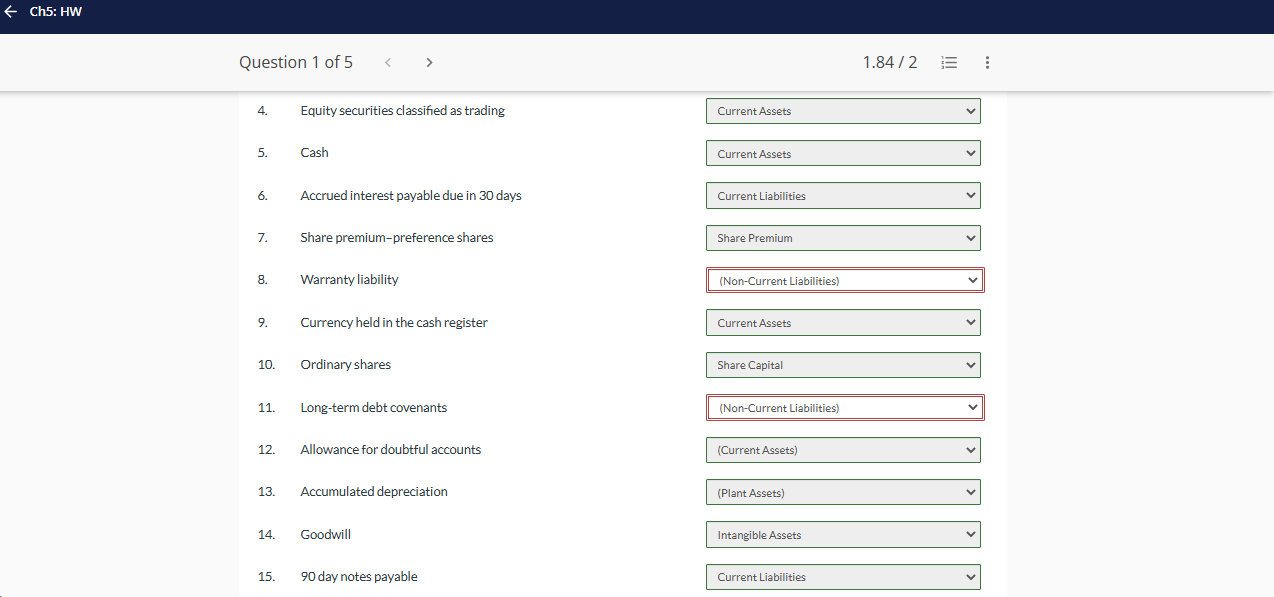The image size is (1274, 597).
Task: Click the text 90 day notes payable
Action: [x=359, y=577]
